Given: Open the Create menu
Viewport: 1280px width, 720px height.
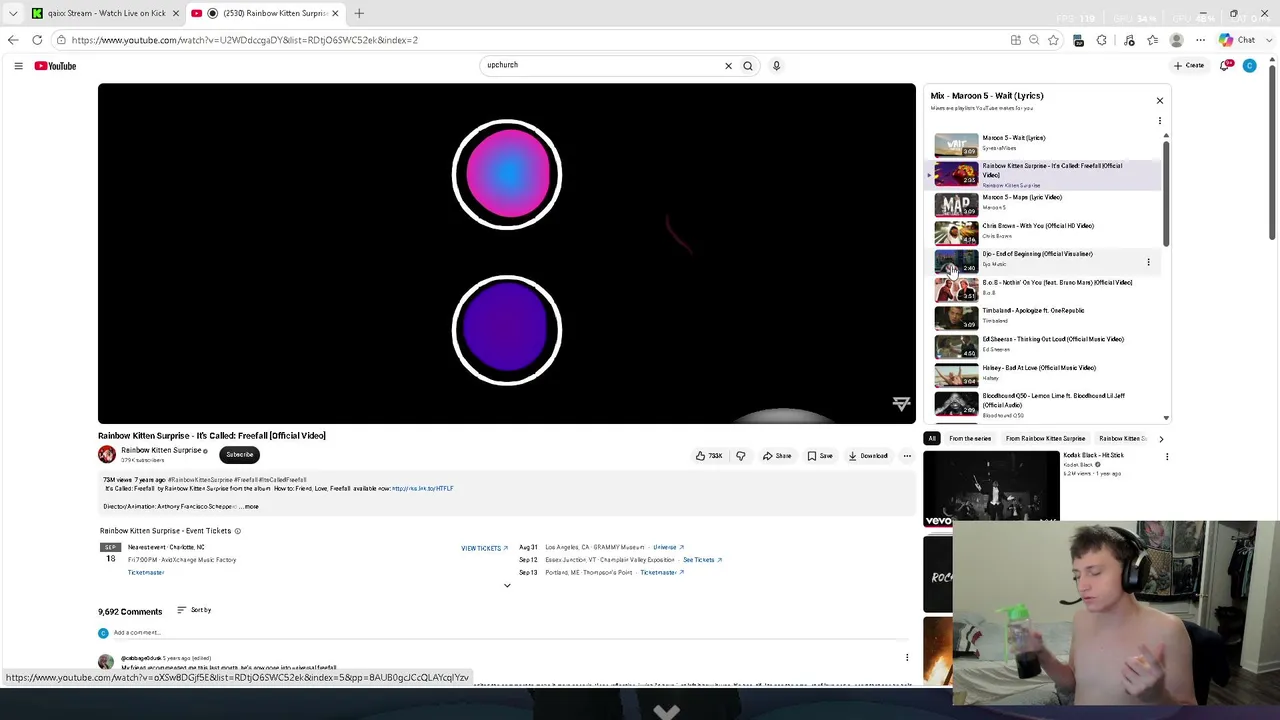Looking at the screenshot, I should 1189,66.
